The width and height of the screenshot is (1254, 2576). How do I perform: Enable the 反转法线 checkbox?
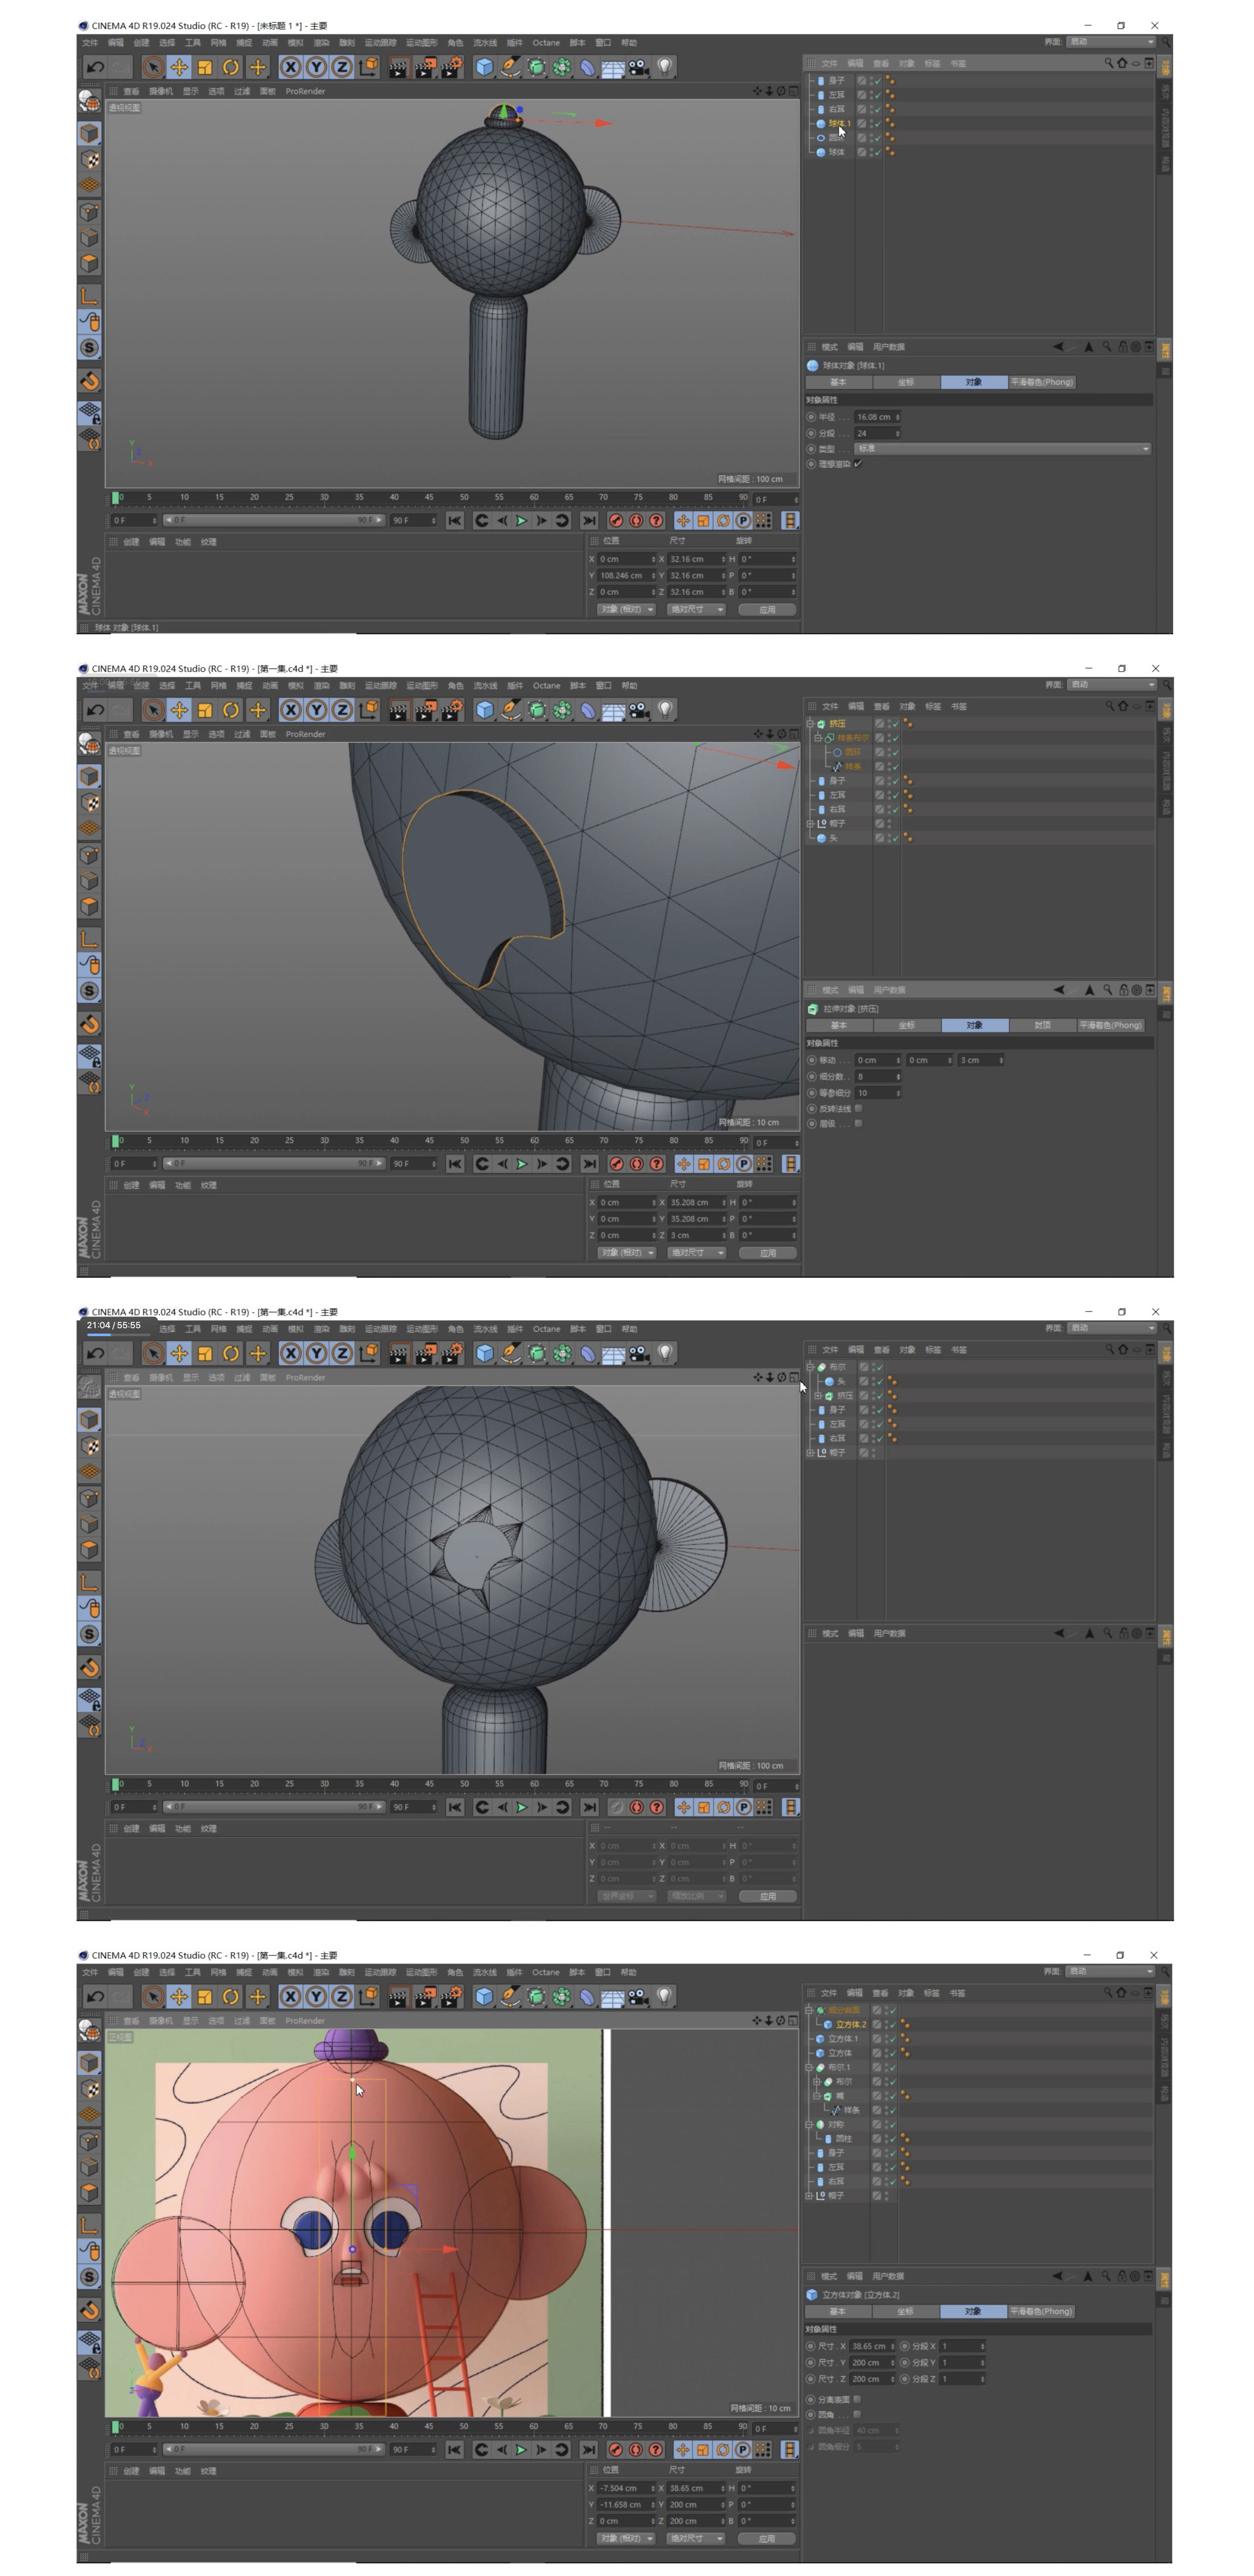(x=858, y=1108)
